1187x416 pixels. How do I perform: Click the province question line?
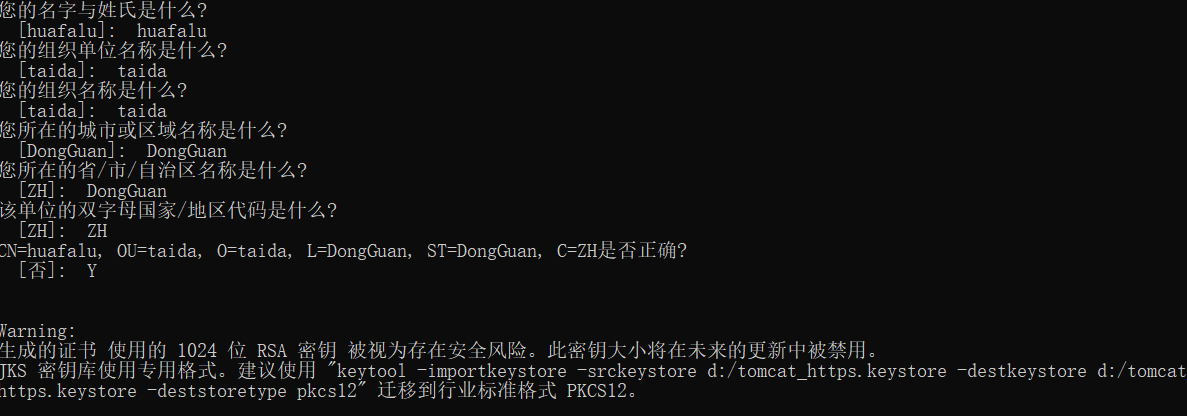coord(154,170)
